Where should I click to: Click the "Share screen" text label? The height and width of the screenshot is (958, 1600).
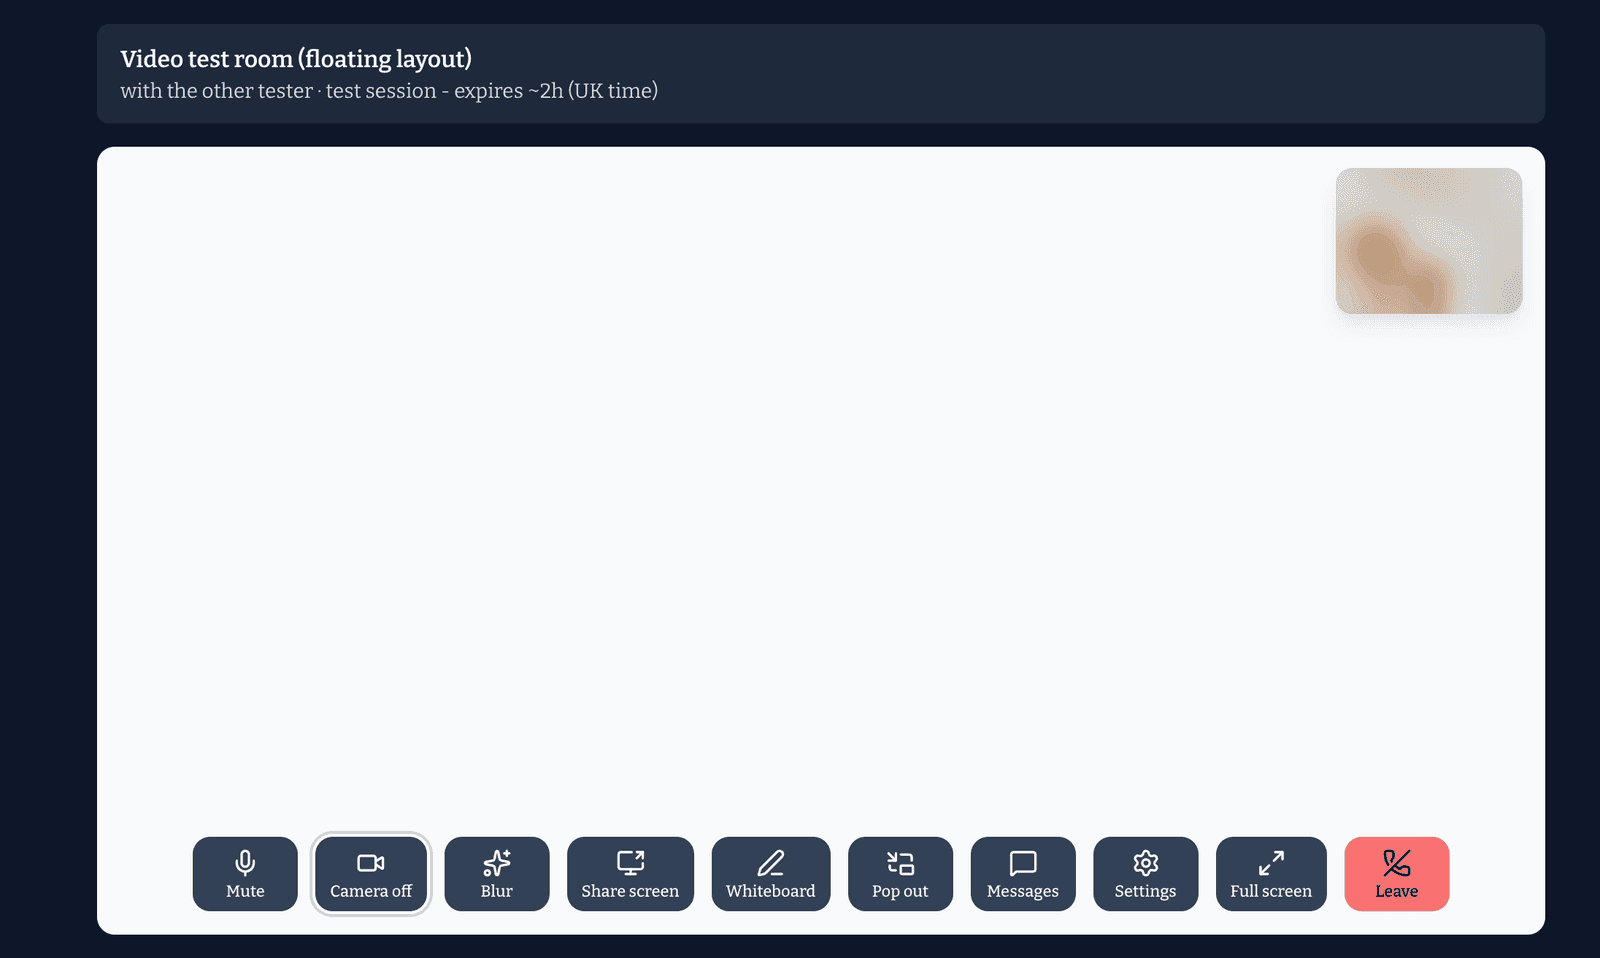pyautogui.click(x=630, y=891)
